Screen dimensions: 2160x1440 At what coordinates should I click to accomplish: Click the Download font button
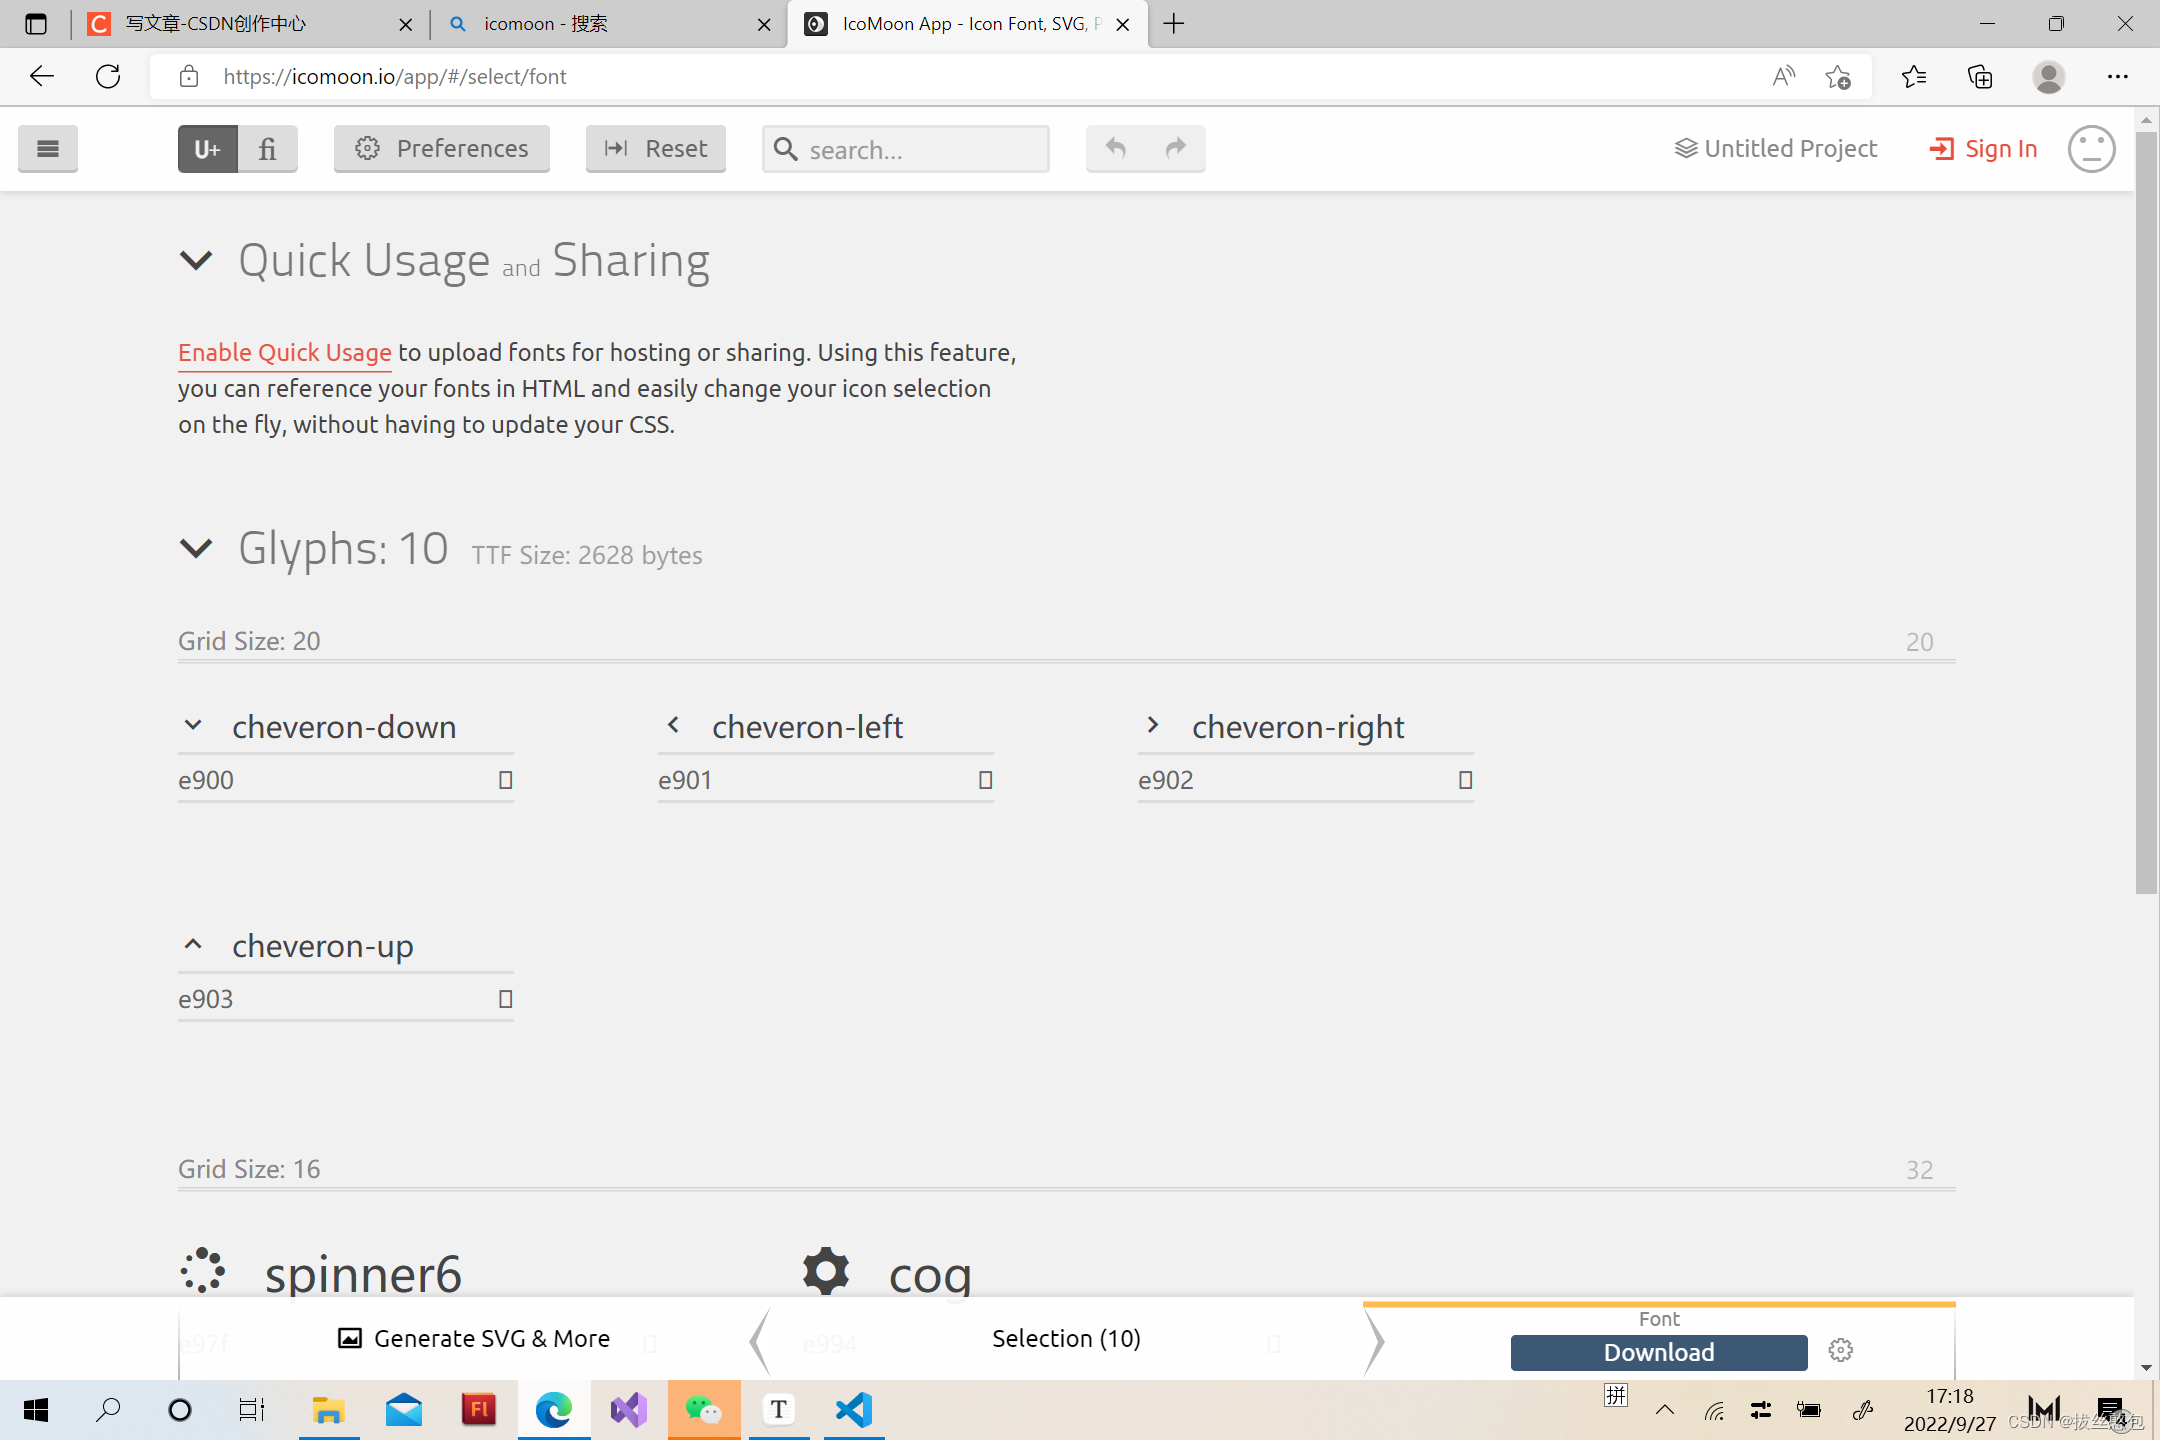1658,1352
